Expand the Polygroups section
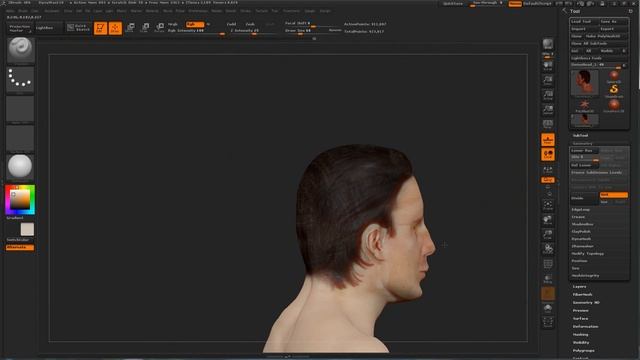This screenshot has height=360, width=640. click(x=584, y=351)
